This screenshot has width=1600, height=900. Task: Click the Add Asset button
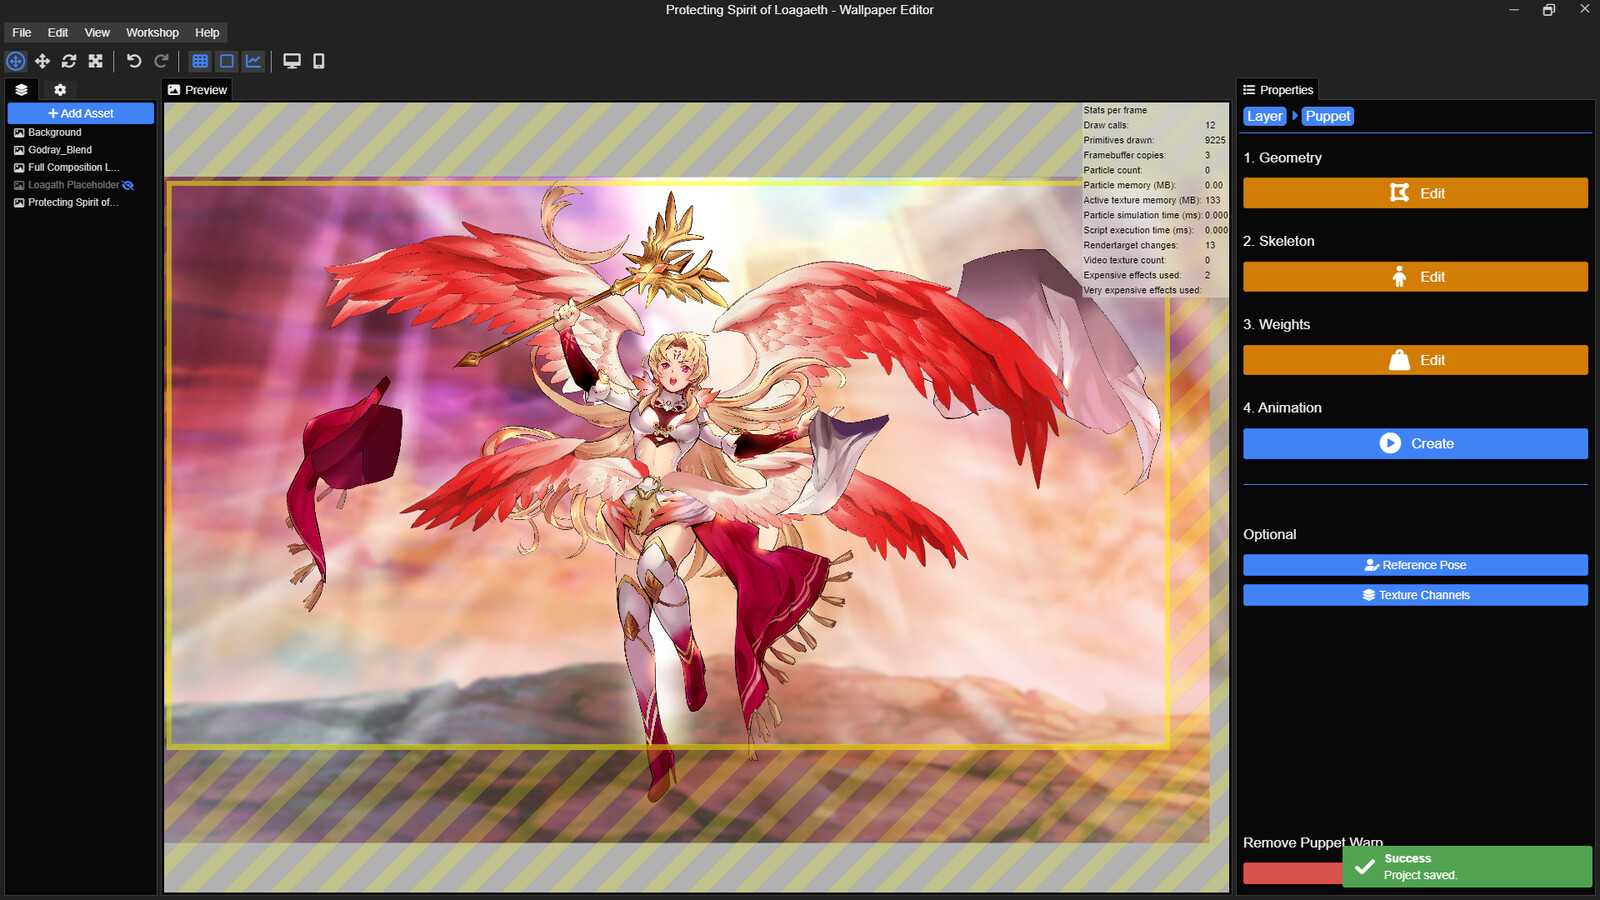pyautogui.click(x=81, y=113)
